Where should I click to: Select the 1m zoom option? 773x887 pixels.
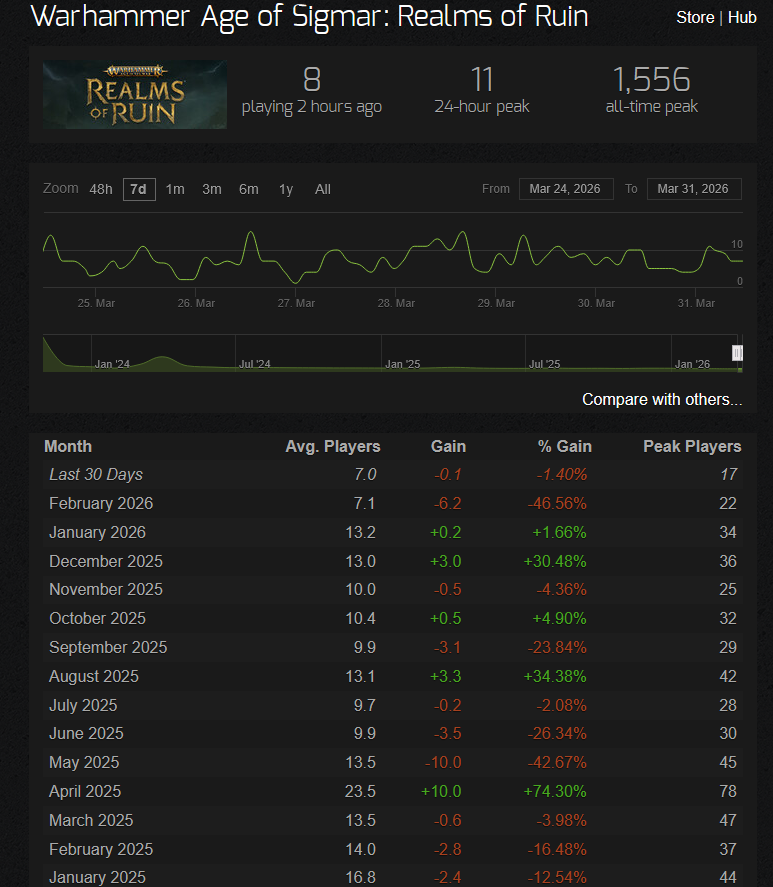[x=175, y=189]
